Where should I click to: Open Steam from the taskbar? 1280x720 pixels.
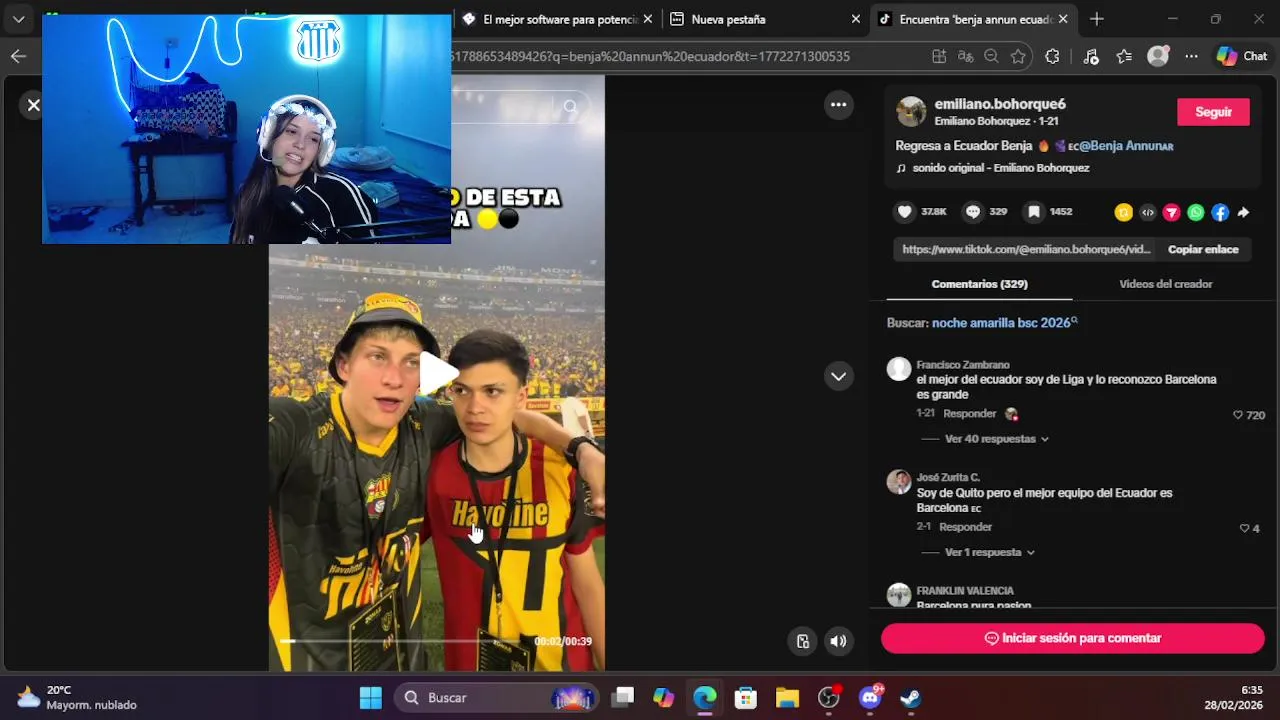point(911,697)
